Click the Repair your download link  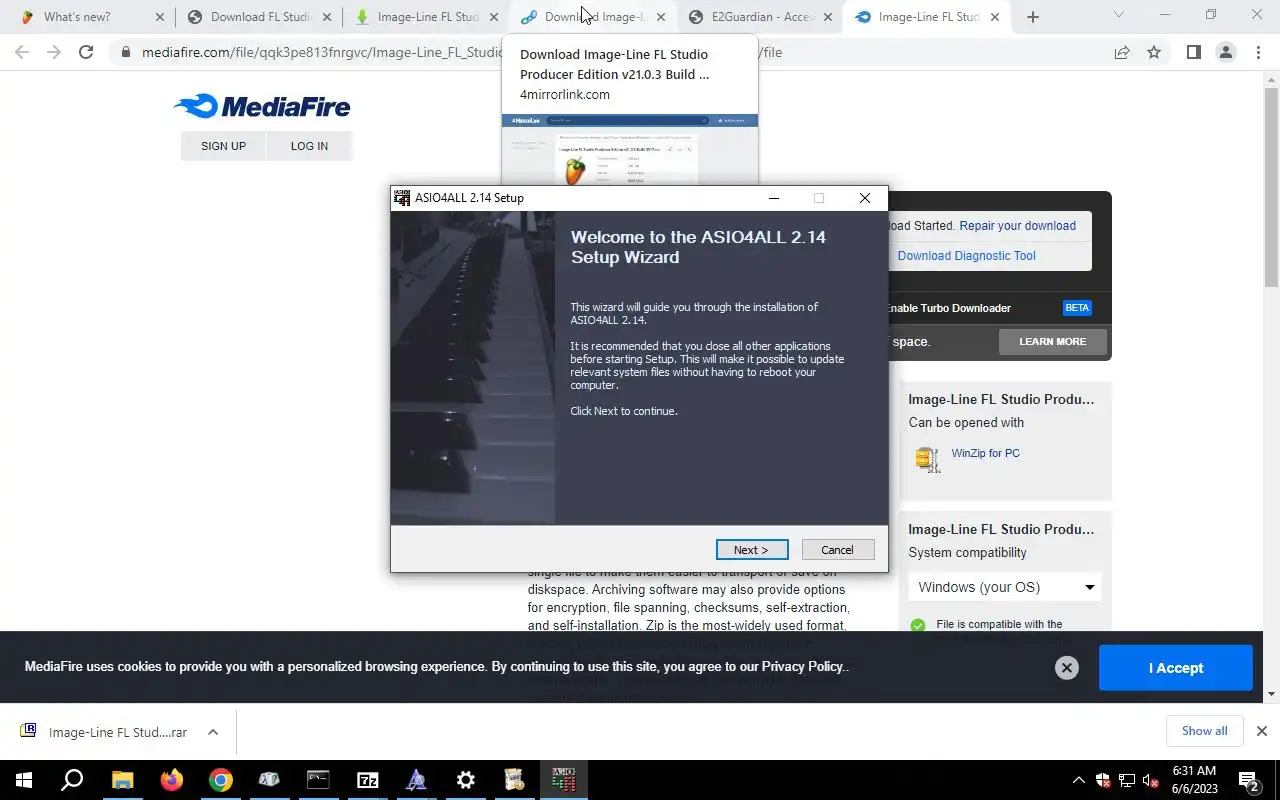[x=1017, y=226]
